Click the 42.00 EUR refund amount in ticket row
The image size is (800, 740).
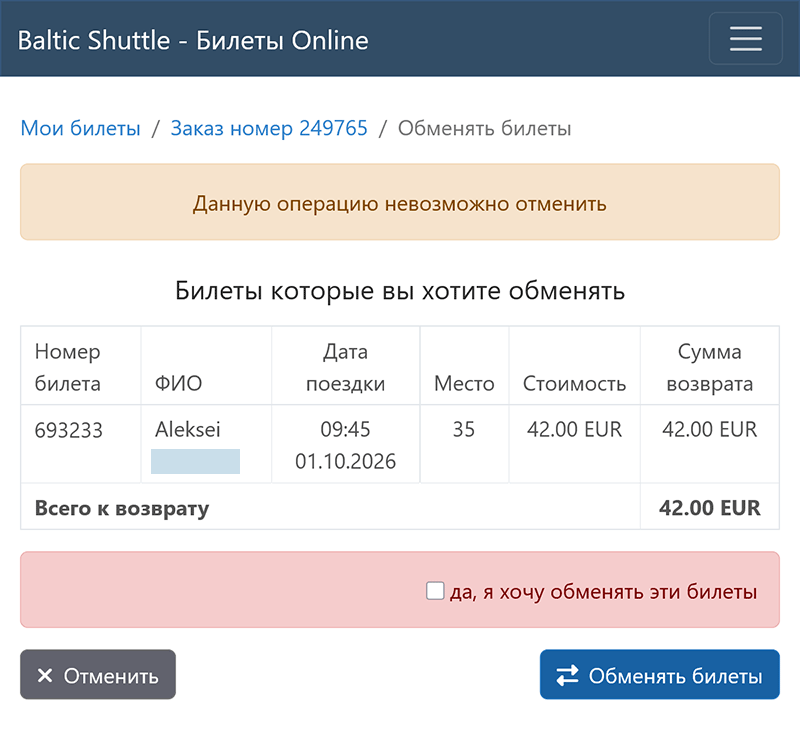pos(709,429)
